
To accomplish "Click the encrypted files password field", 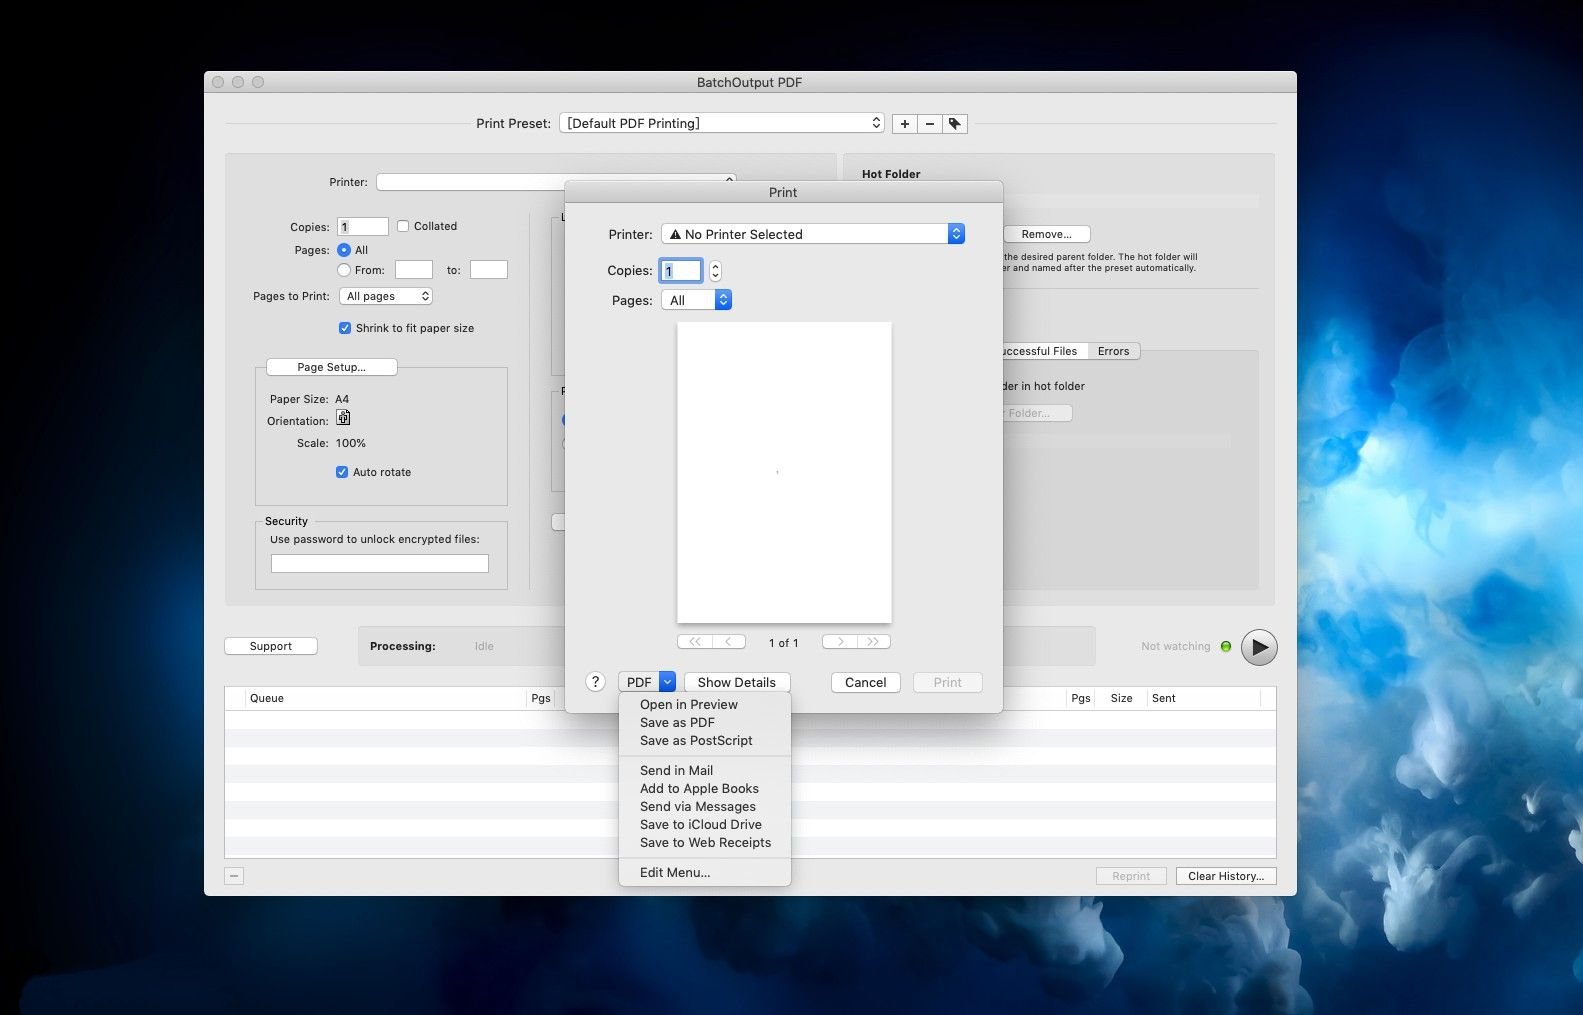I will (x=380, y=564).
